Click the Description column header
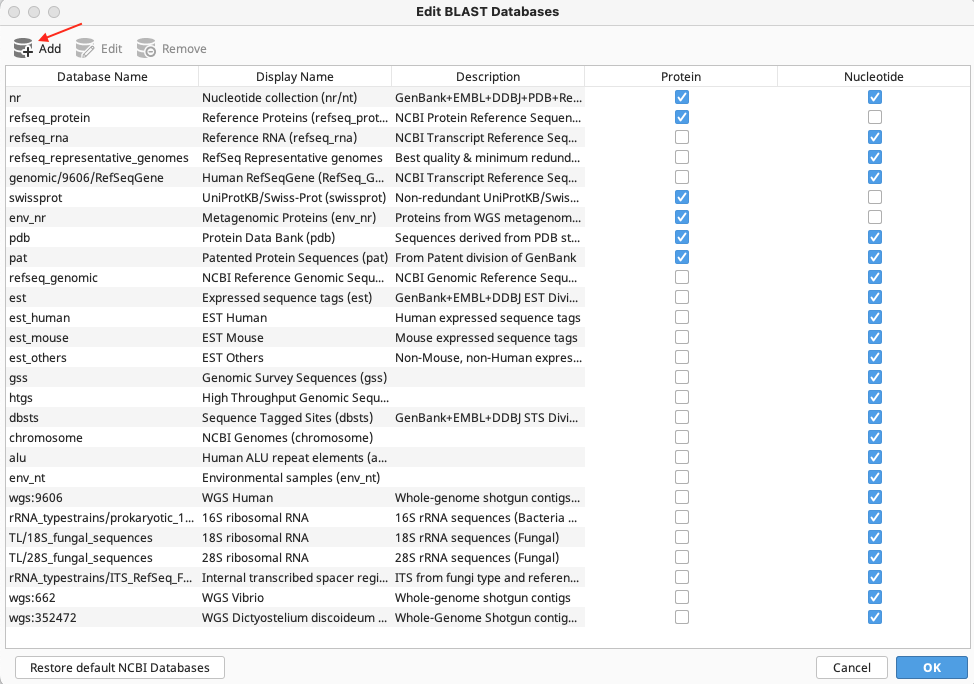The height and width of the screenshot is (684, 974). 488,76
